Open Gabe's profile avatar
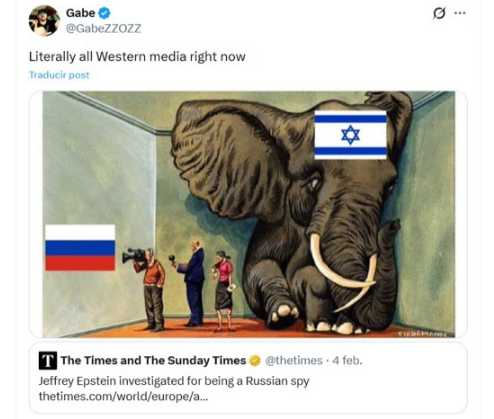The width and height of the screenshot is (494, 419). point(44,21)
